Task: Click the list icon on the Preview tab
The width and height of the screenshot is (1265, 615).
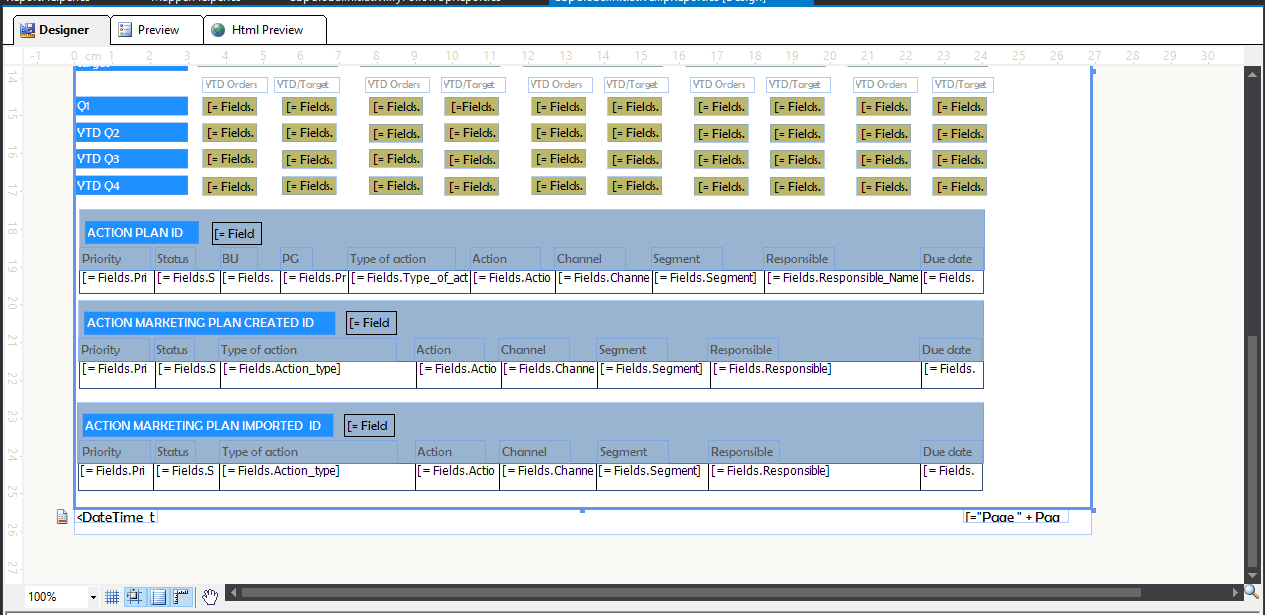Action: click(123, 30)
